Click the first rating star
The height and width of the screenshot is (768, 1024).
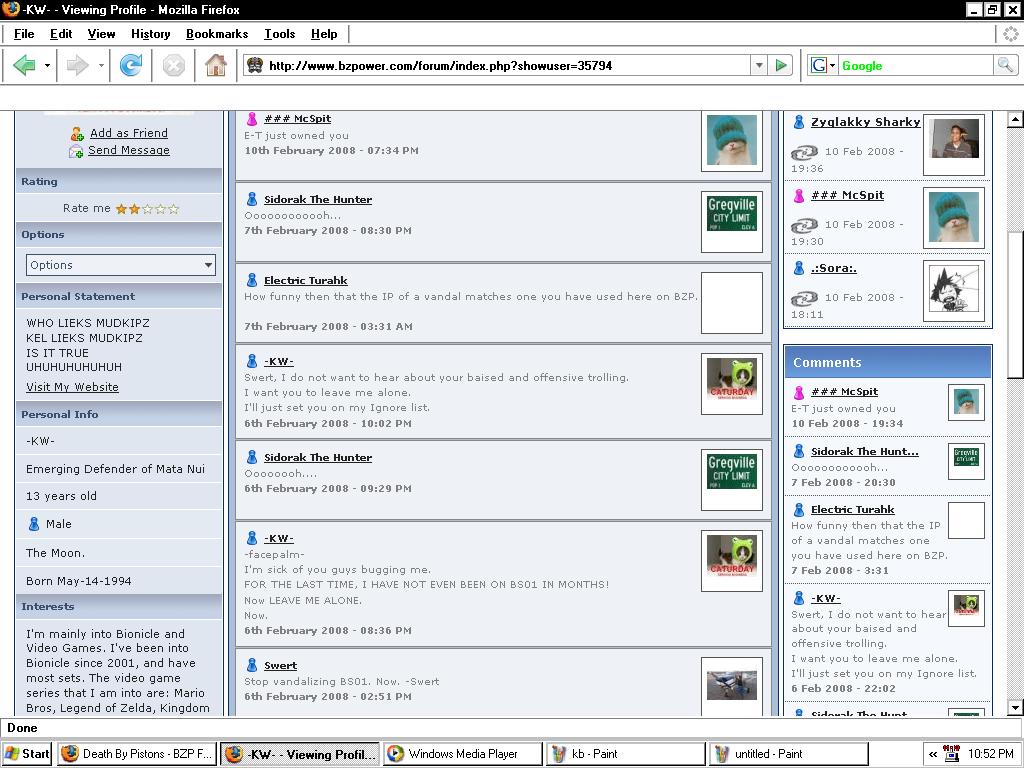(121, 209)
